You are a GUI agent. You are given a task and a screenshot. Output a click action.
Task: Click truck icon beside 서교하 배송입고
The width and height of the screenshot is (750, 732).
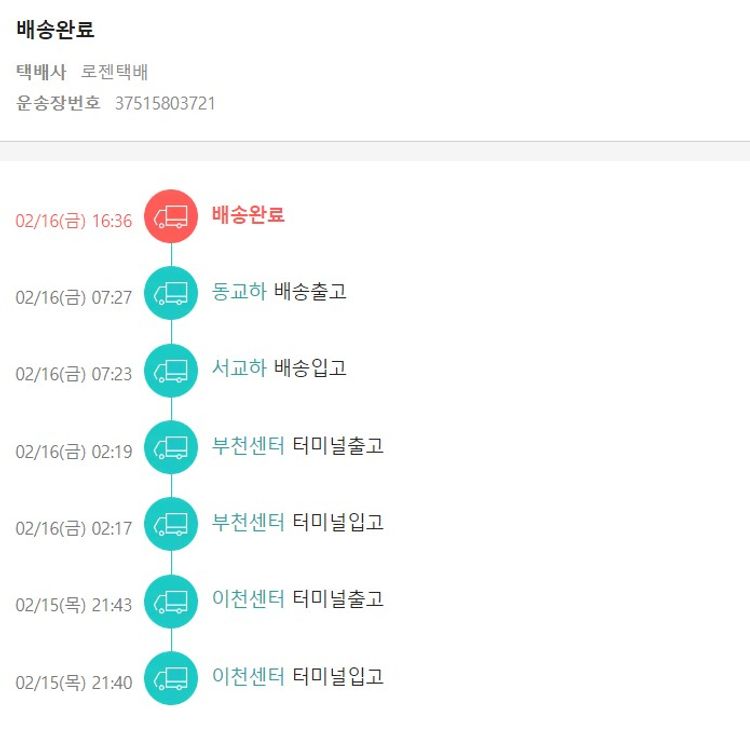click(171, 370)
